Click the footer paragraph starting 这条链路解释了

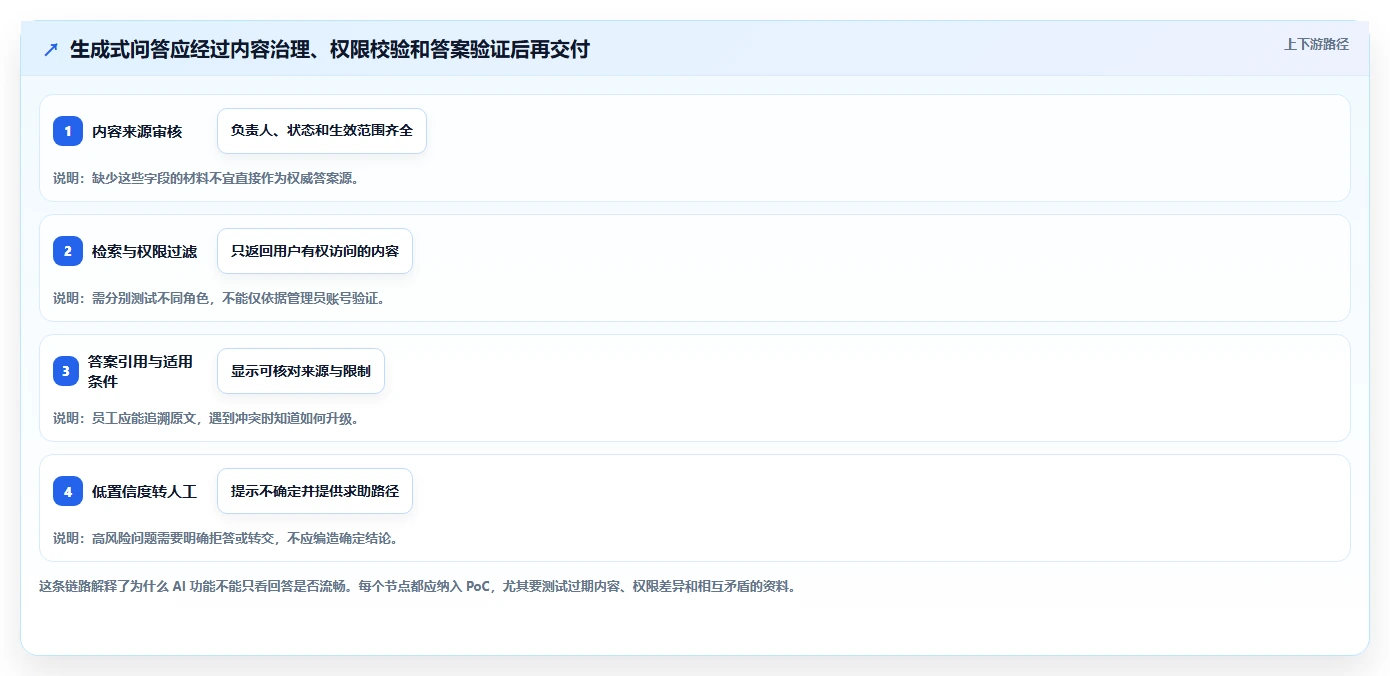[417, 587]
